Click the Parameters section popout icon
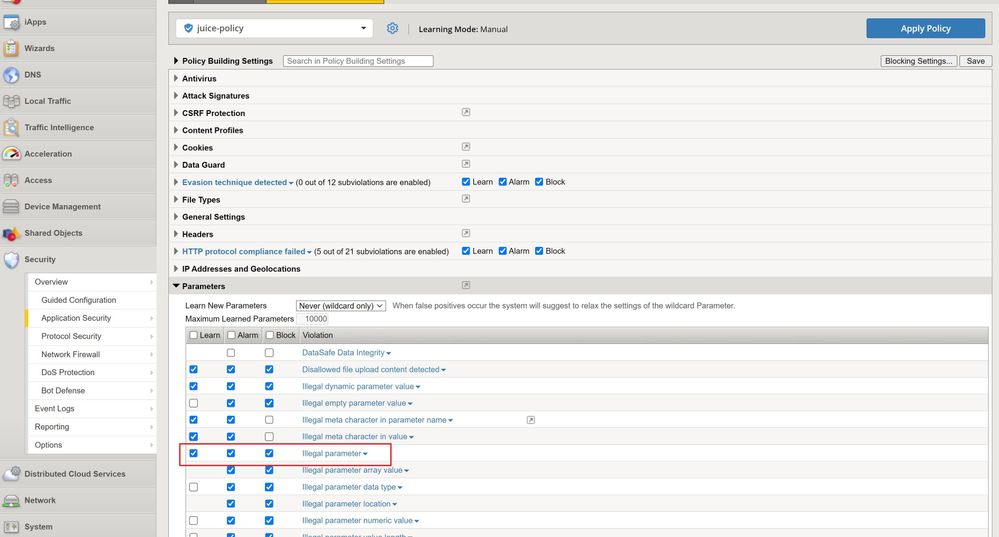The image size is (999, 537). [x=465, y=286]
